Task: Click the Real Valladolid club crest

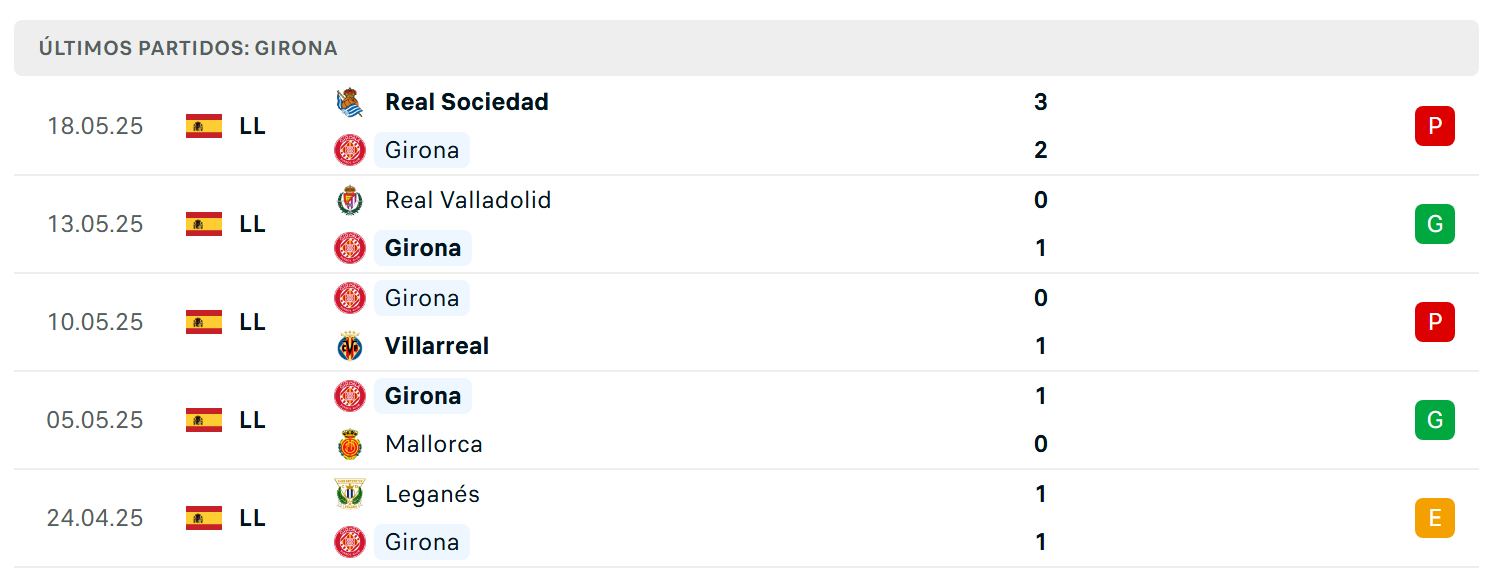Action: click(x=350, y=200)
